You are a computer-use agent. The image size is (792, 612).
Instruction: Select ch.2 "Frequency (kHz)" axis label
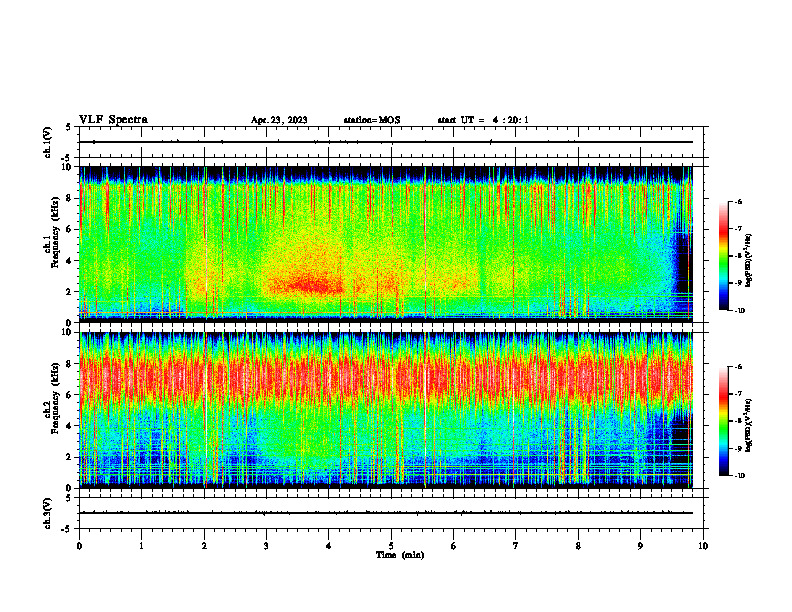click(x=55, y=398)
